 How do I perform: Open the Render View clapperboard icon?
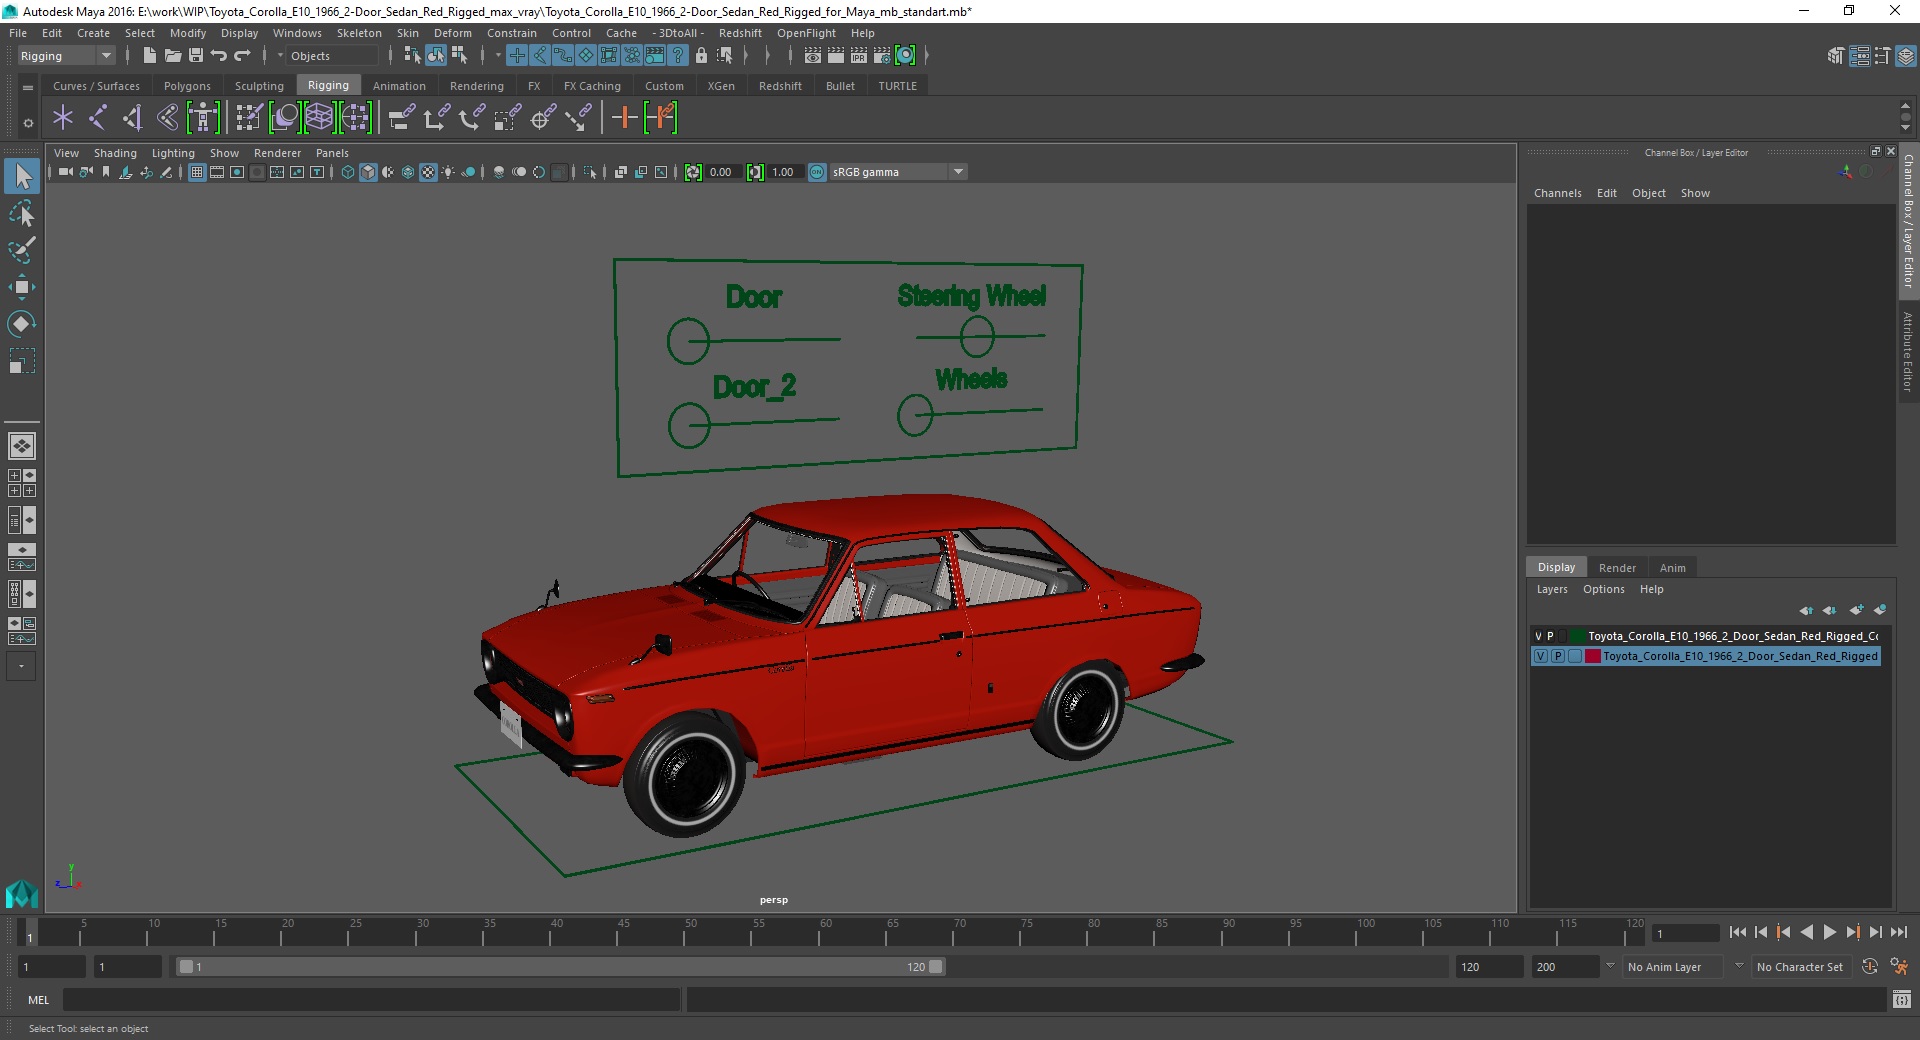pos(813,56)
